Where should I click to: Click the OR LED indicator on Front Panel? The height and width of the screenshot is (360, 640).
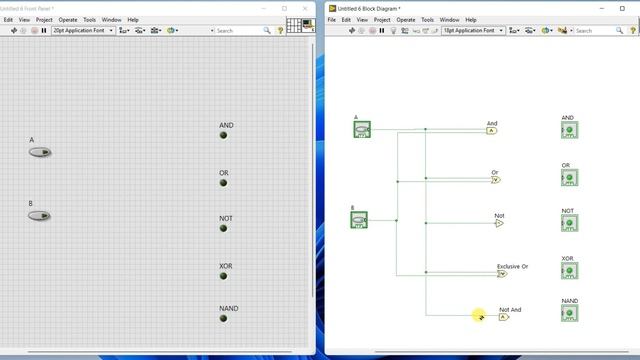tap(223, 183)
